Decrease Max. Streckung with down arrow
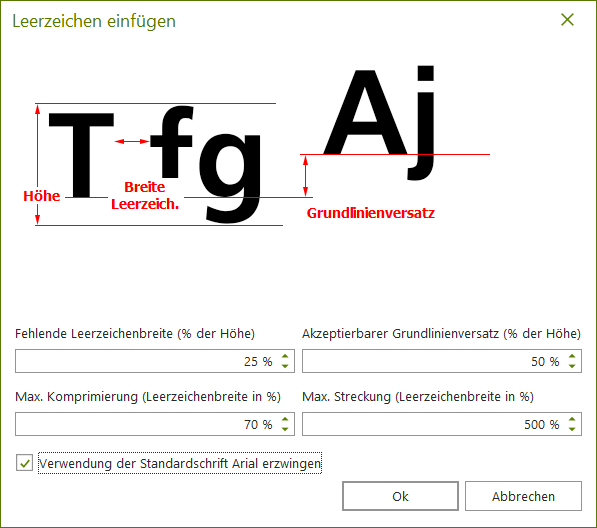 click(572, 429)
